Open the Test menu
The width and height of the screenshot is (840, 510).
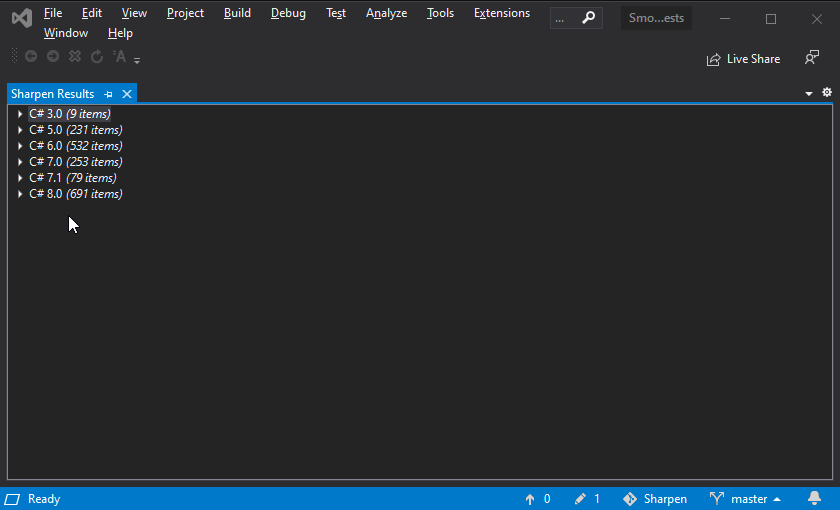point(336,13)
